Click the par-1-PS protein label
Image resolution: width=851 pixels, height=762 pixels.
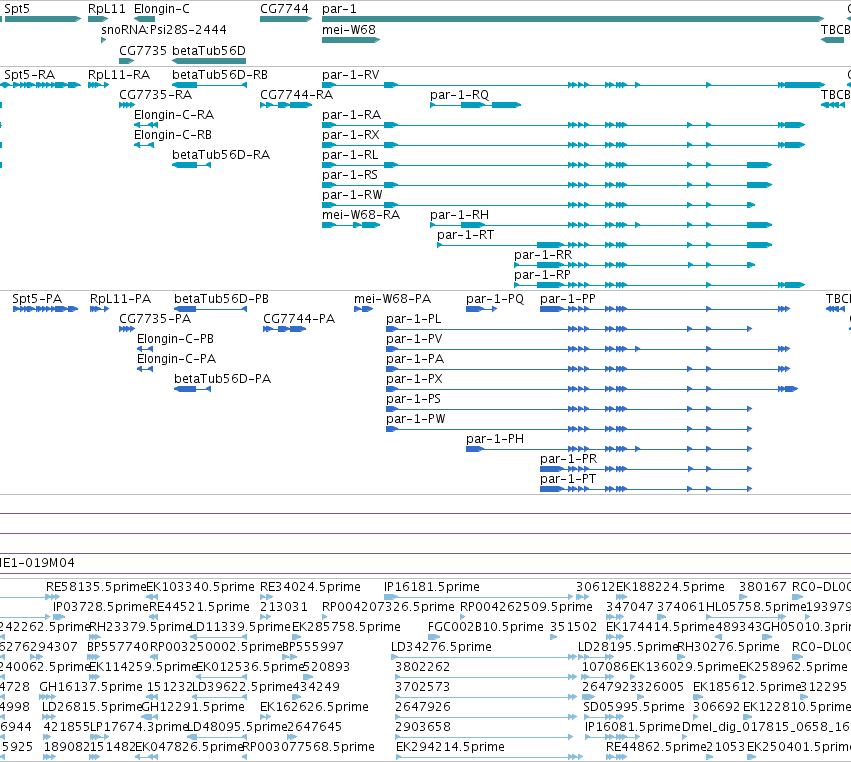[x=414, y=399]
